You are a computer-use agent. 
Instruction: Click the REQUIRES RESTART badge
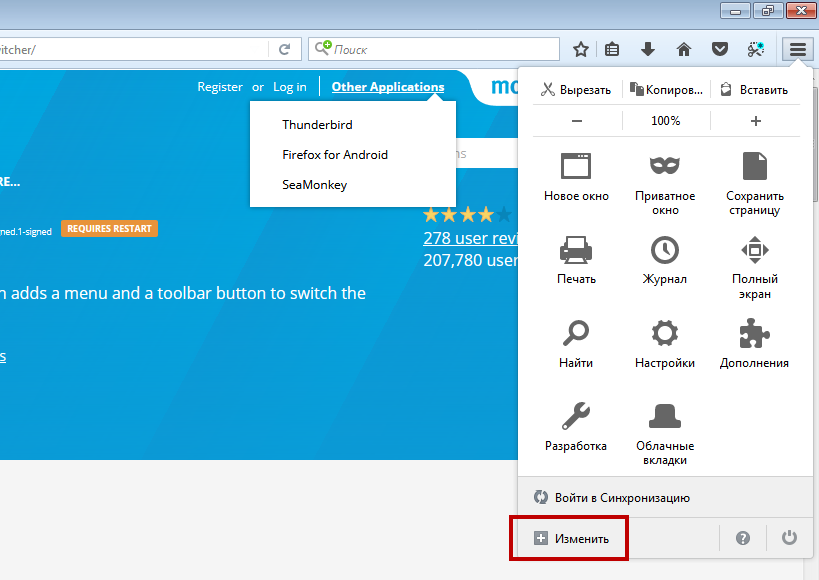109,229
